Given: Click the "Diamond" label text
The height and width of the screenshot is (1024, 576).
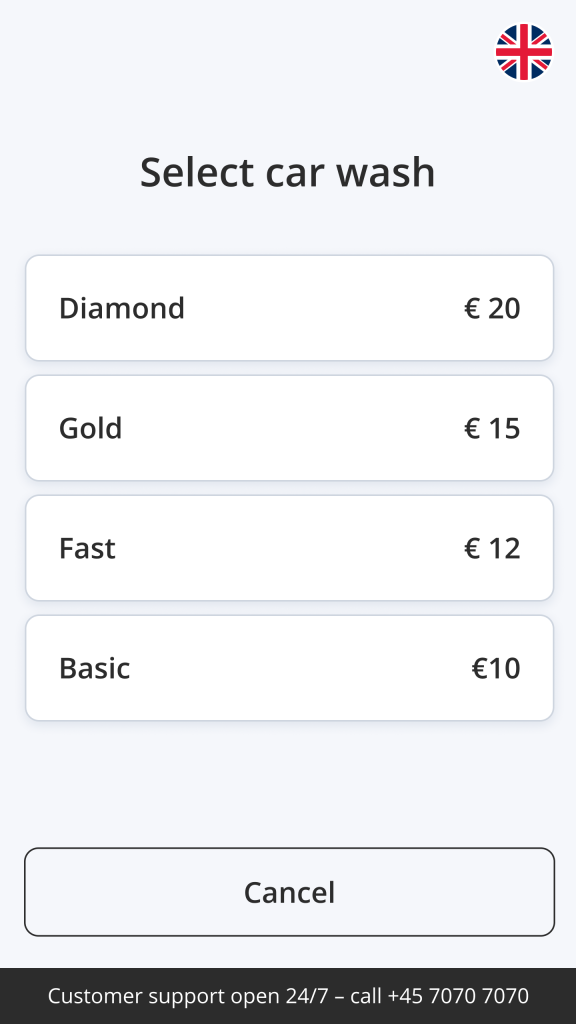Looking at the screenshot, I should click(122, 308).
